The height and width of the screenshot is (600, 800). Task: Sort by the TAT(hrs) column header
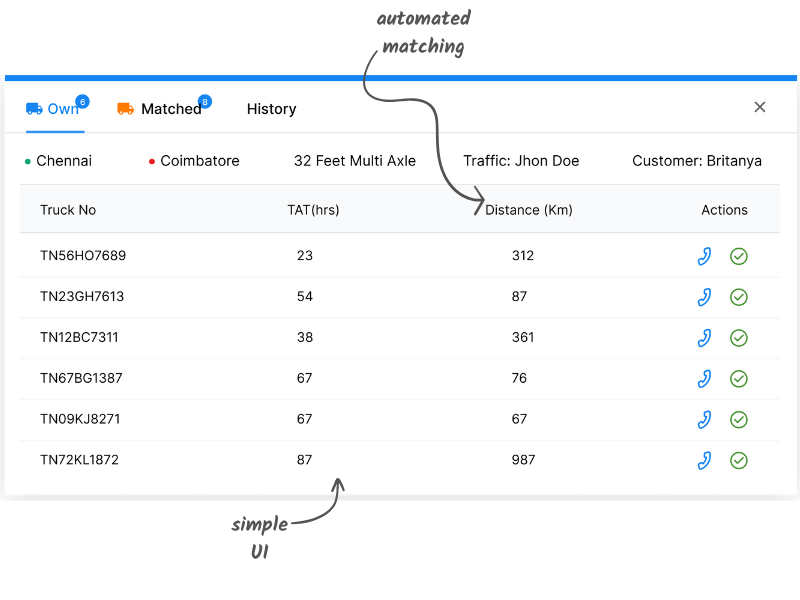click(313, 210)
